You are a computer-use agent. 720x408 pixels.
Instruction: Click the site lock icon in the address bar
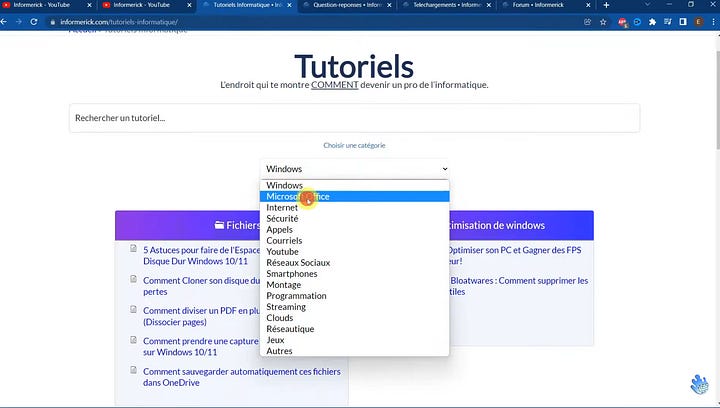53,22
